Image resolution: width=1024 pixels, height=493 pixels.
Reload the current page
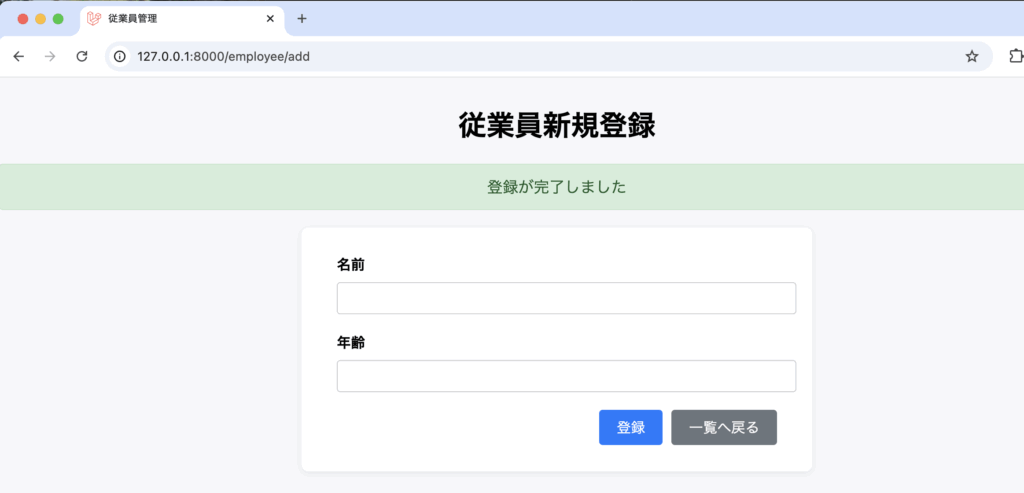[82, 57]
